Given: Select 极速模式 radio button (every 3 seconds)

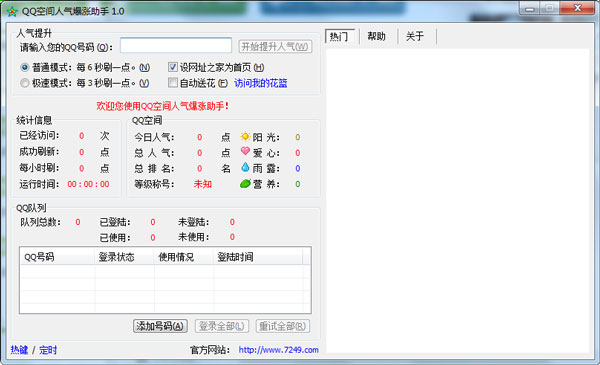Looking at the screenshot, I should click(x=24, y=83).
